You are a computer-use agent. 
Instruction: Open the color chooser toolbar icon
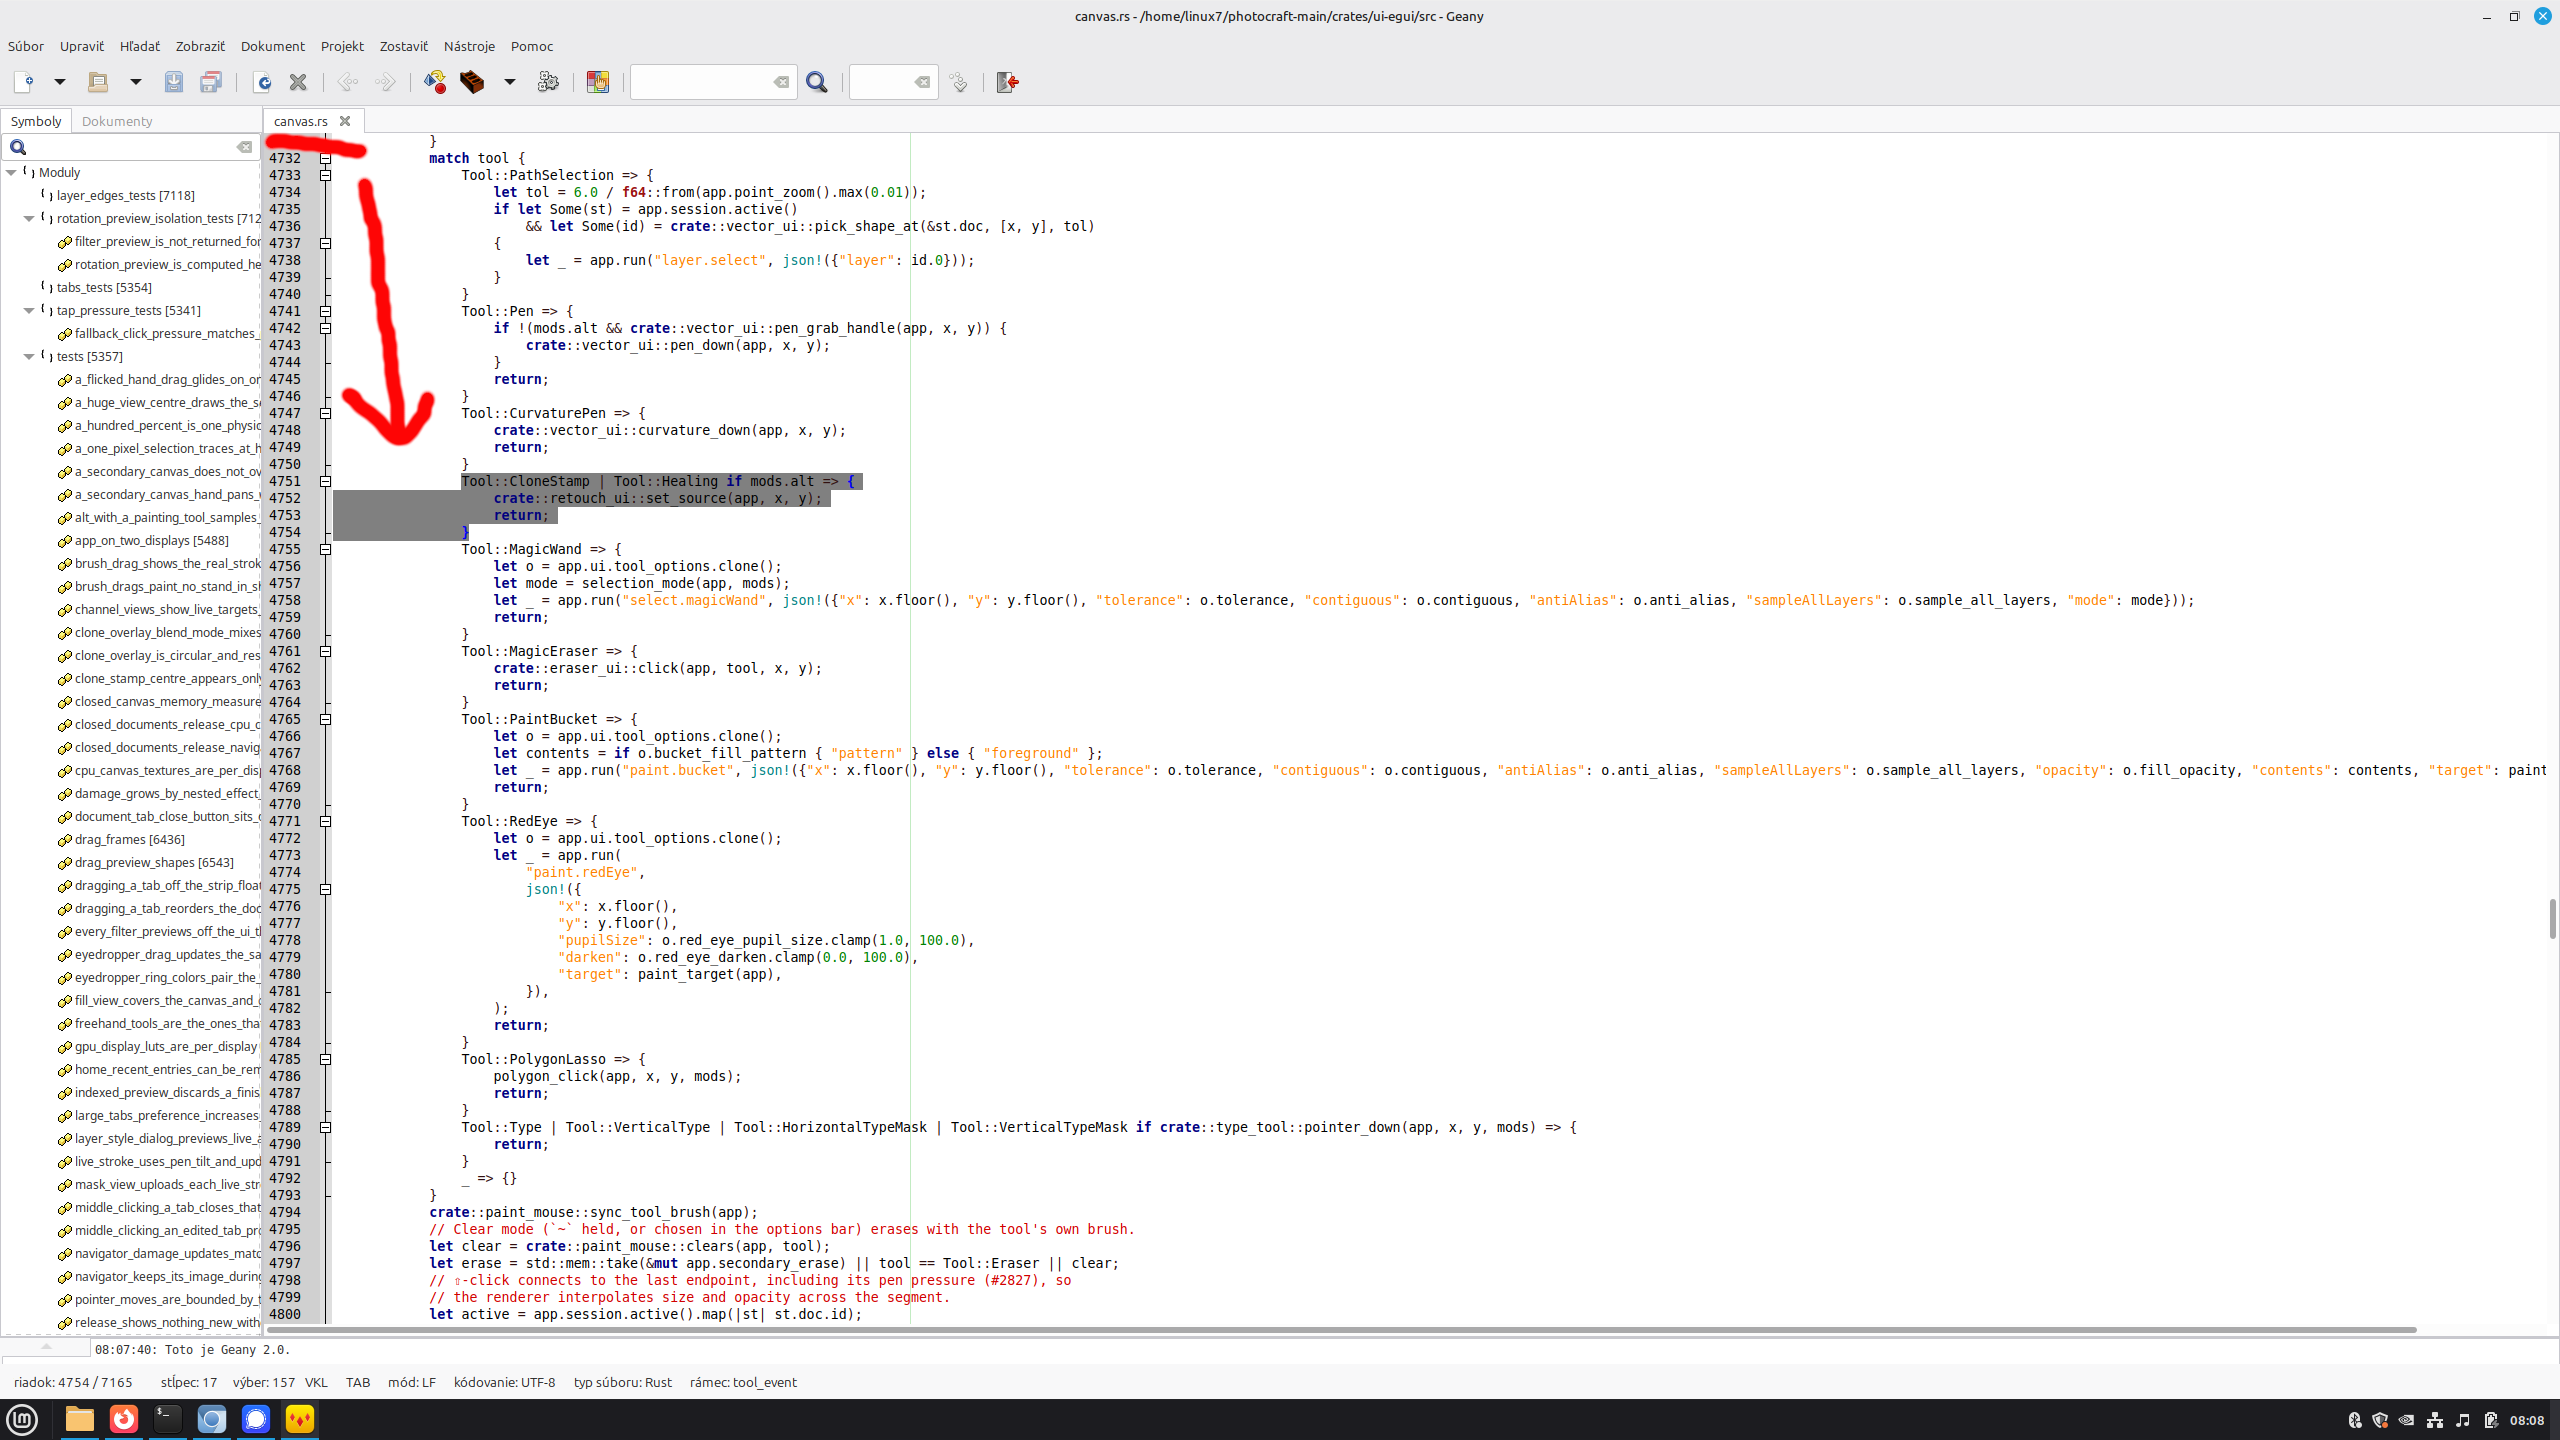pyautogui.click(x=598, y=82)
